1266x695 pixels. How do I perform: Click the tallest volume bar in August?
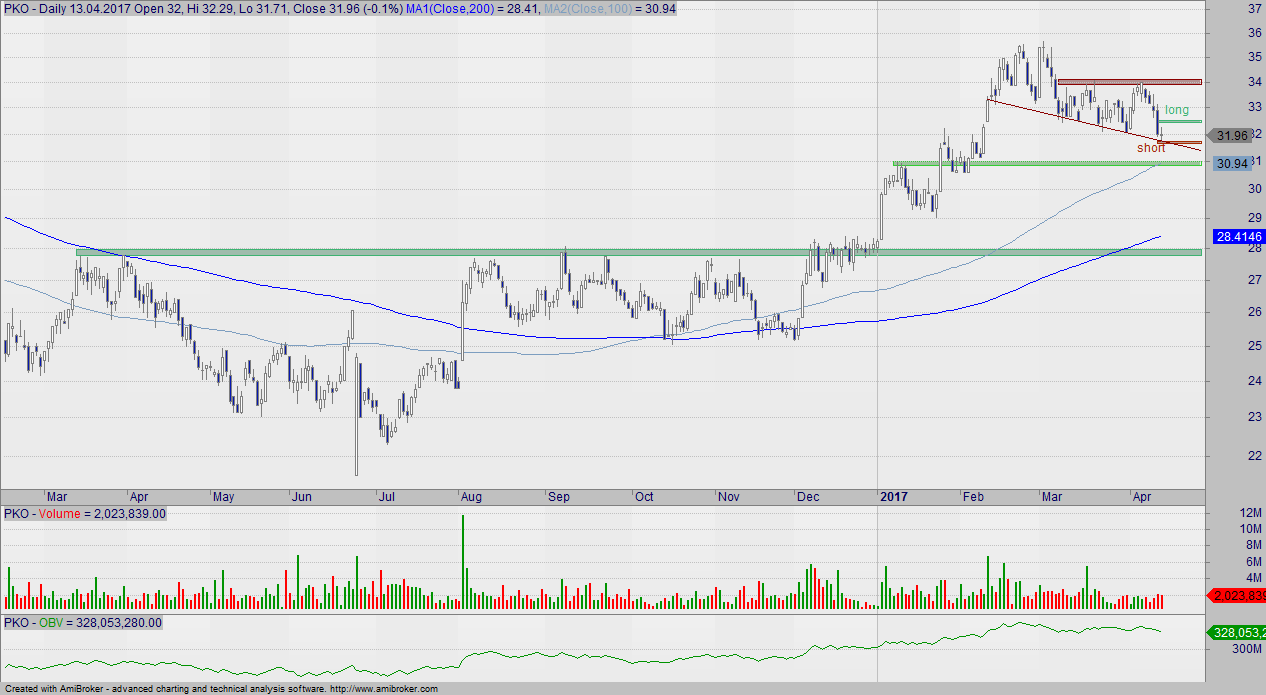point(463,562)
